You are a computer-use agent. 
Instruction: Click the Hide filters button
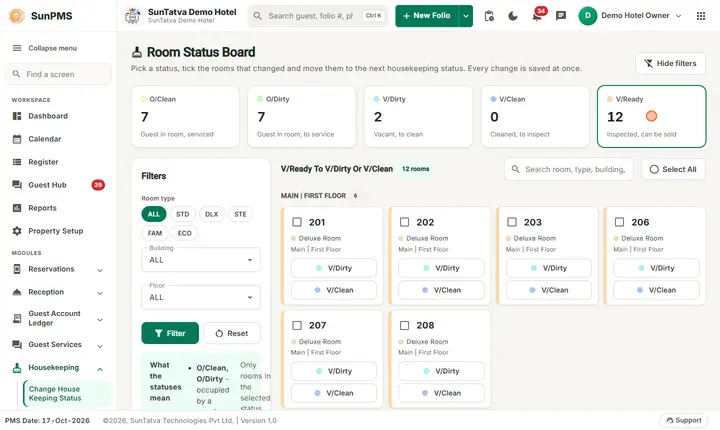coord(670,63)
